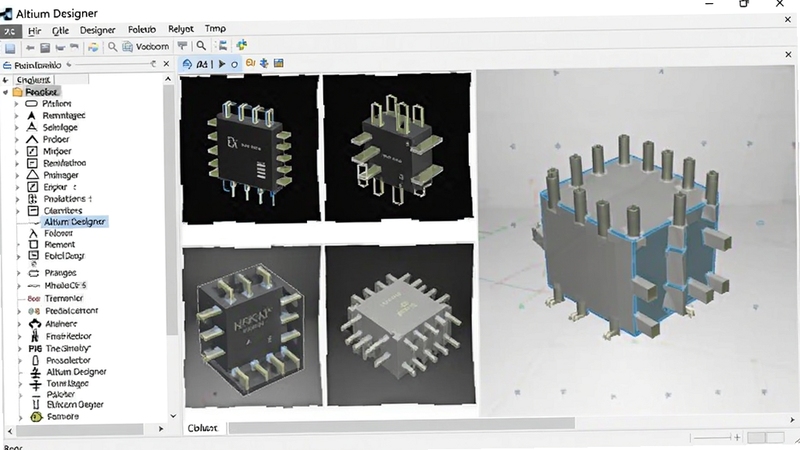The width and height of the screenshot is (800, 450).
Task: Expand the Prainager tree node
Action: pyautogui.click(x=17, y=175)
